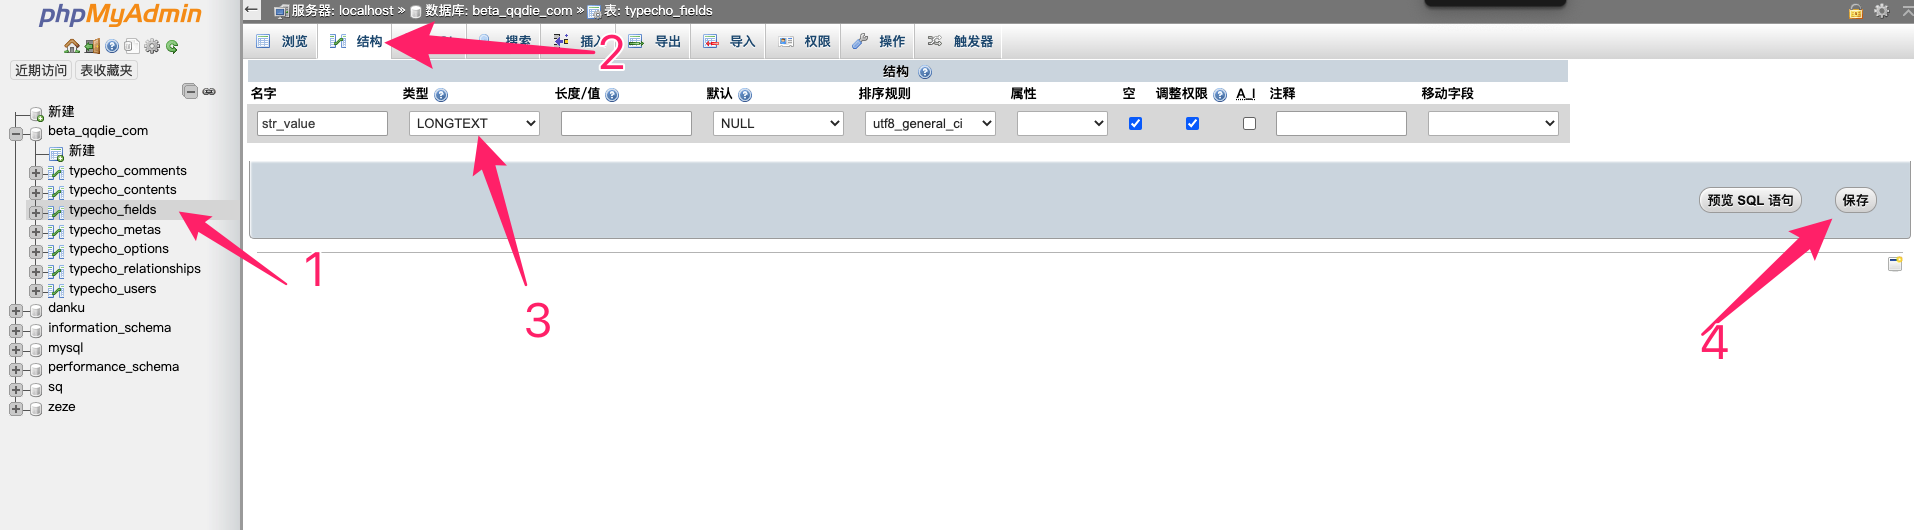This screenshot has height=530, width=1914.
Task: Expand the performance_schema database node
Action: [16, 369]
